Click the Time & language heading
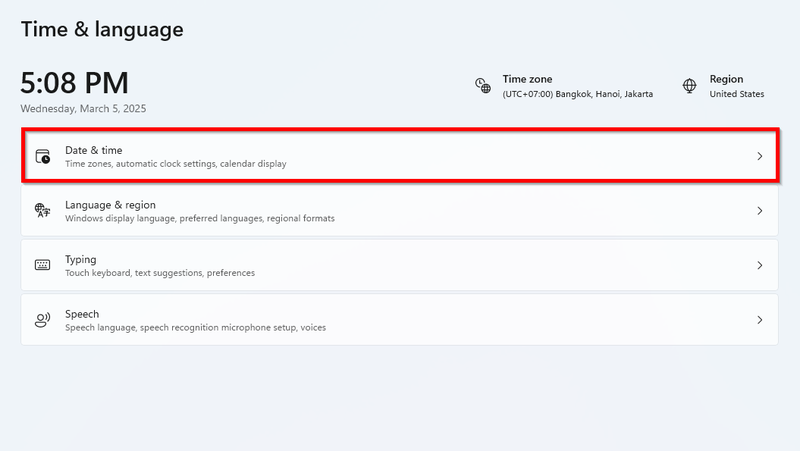 coord(102,29)
